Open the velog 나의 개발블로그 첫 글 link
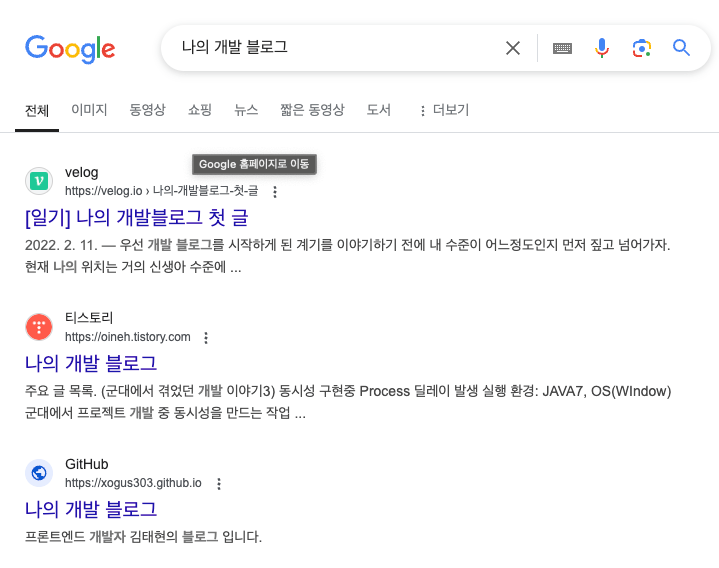719x568 pixels. coord(137,217)
